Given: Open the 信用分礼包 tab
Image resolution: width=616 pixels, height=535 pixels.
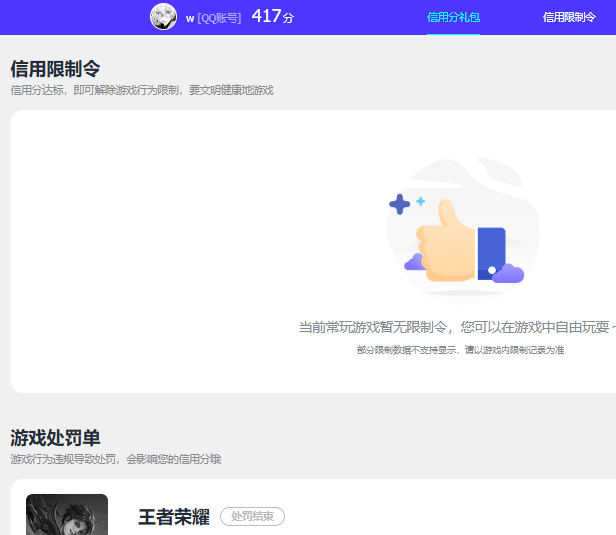Looking at the screenshot, I should coord(453,17).
